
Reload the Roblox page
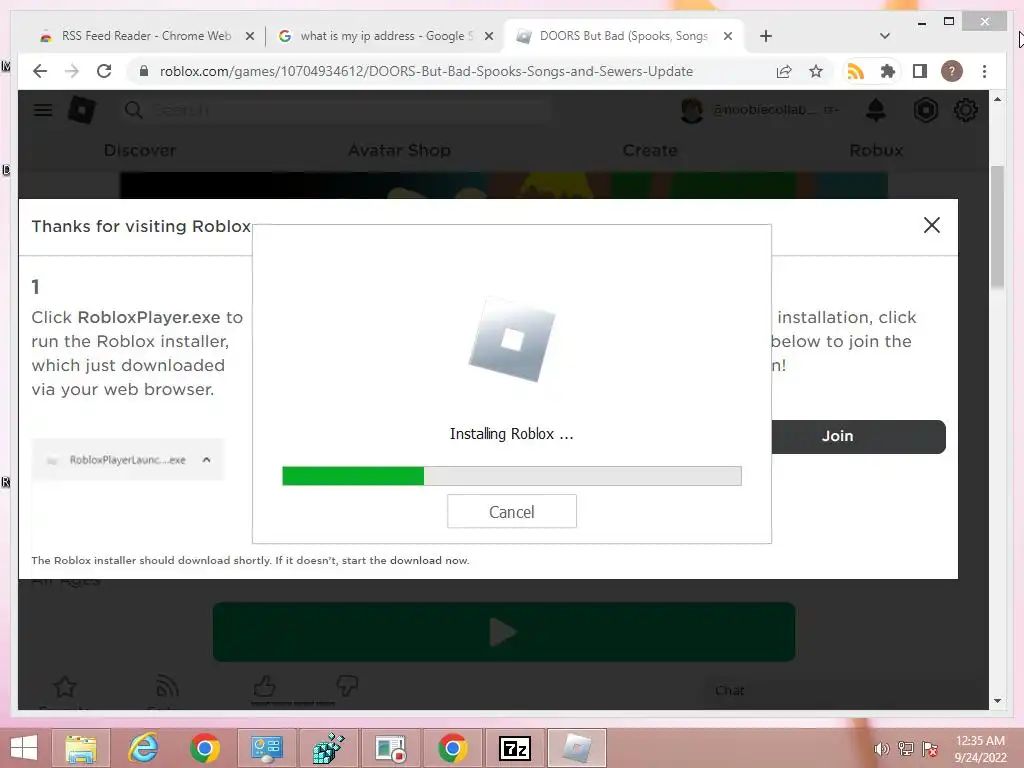pyautogui.click(x=104, y=71)
